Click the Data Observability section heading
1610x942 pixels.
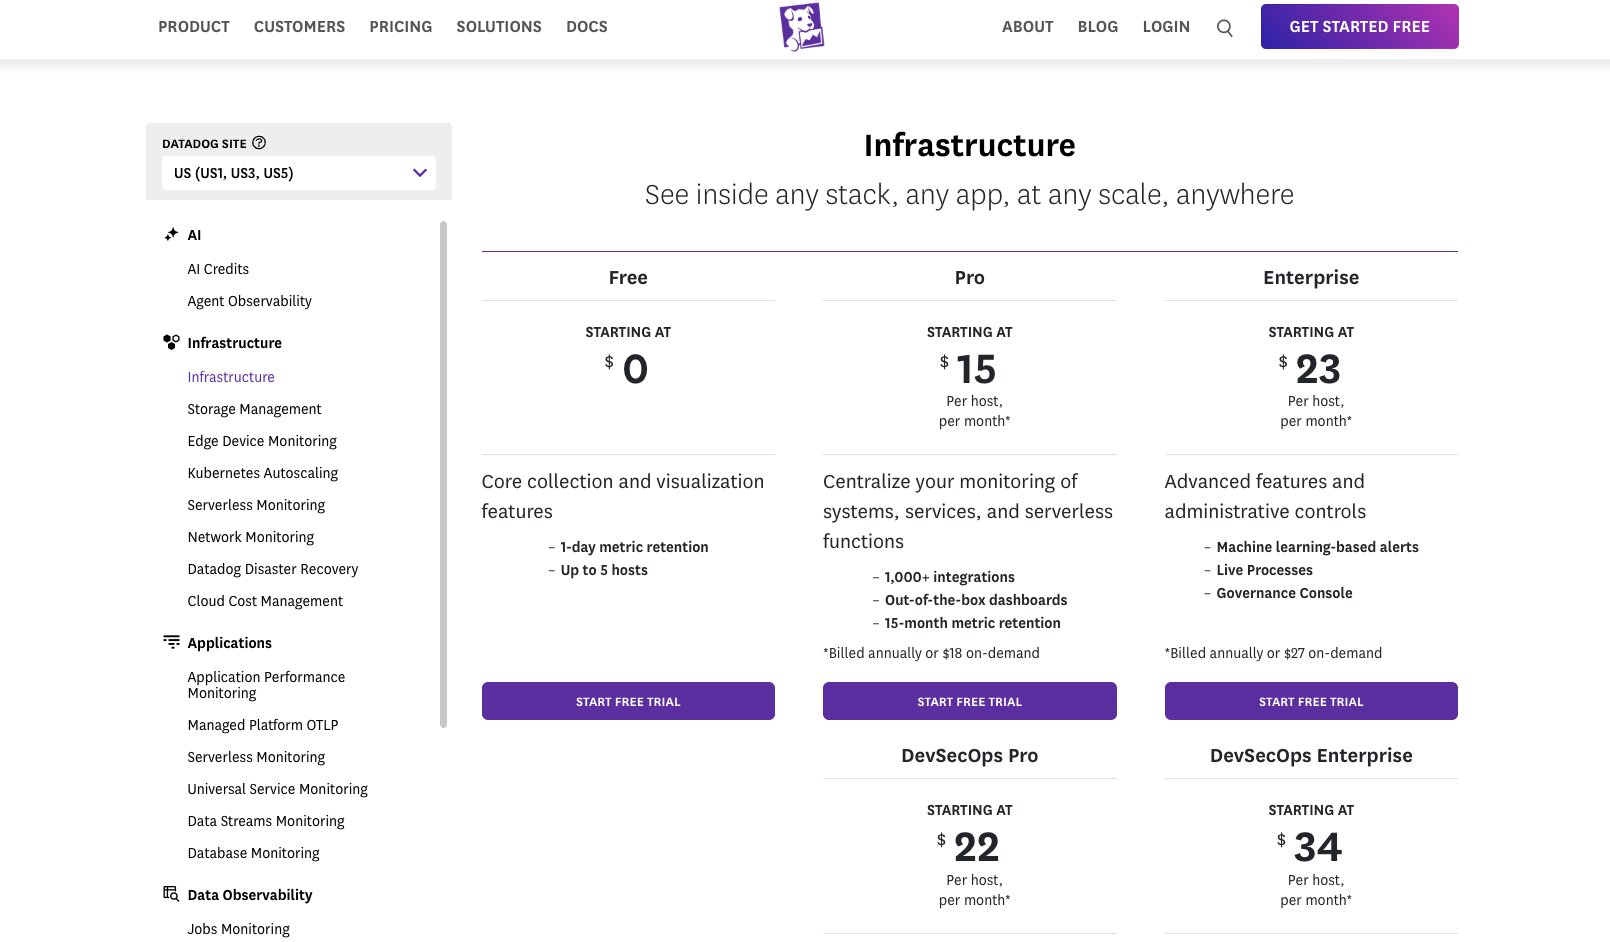[250, 895]
